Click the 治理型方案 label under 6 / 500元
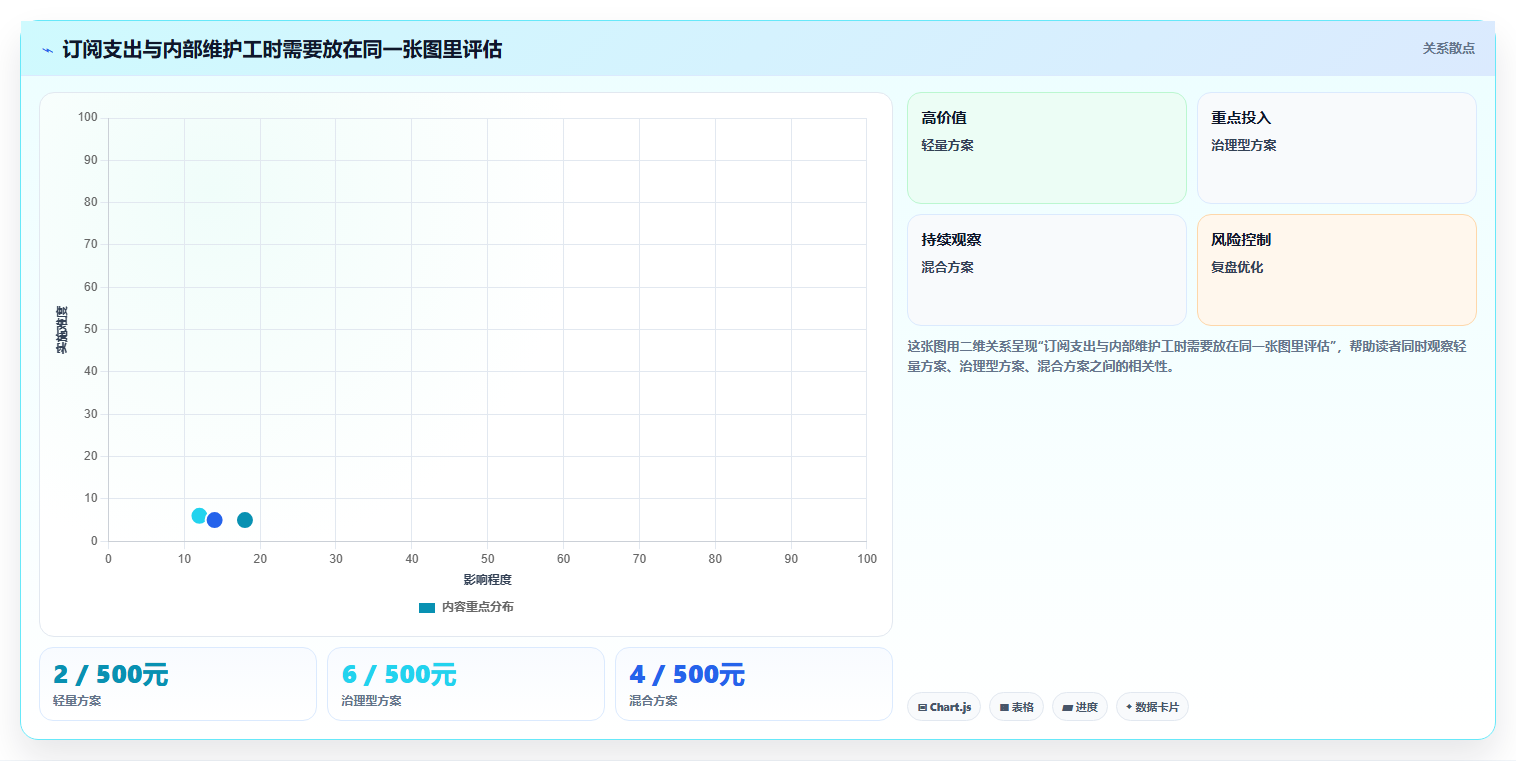 [371, 701]
